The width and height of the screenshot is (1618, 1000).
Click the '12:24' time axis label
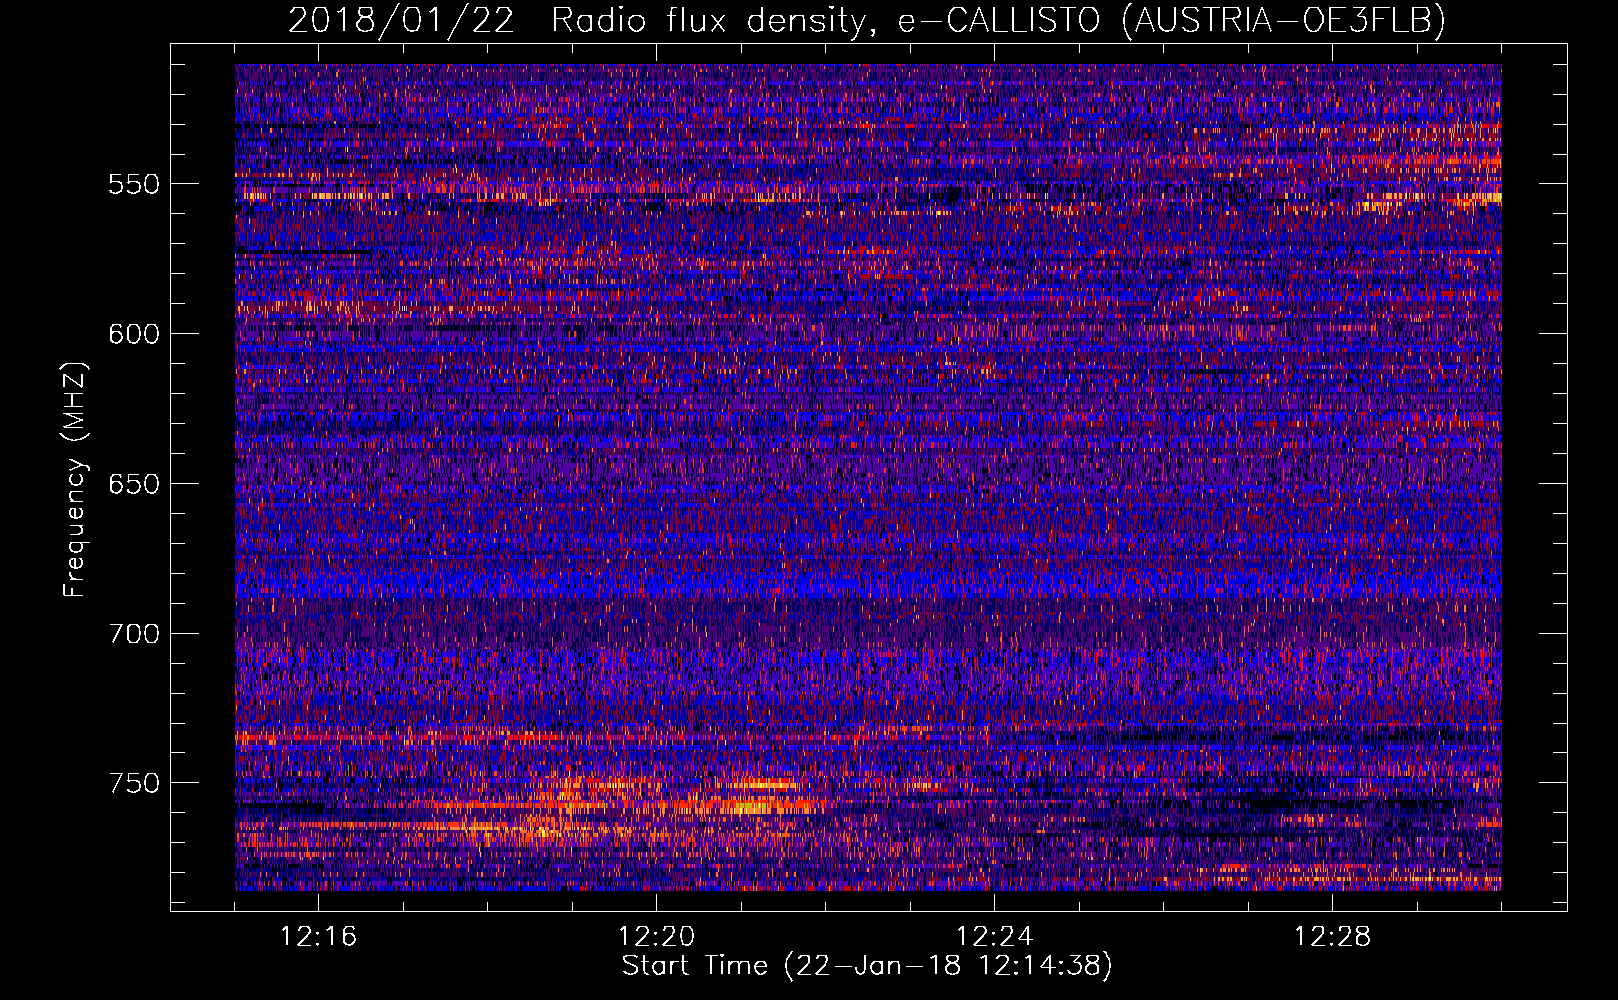tap(994, 937)
